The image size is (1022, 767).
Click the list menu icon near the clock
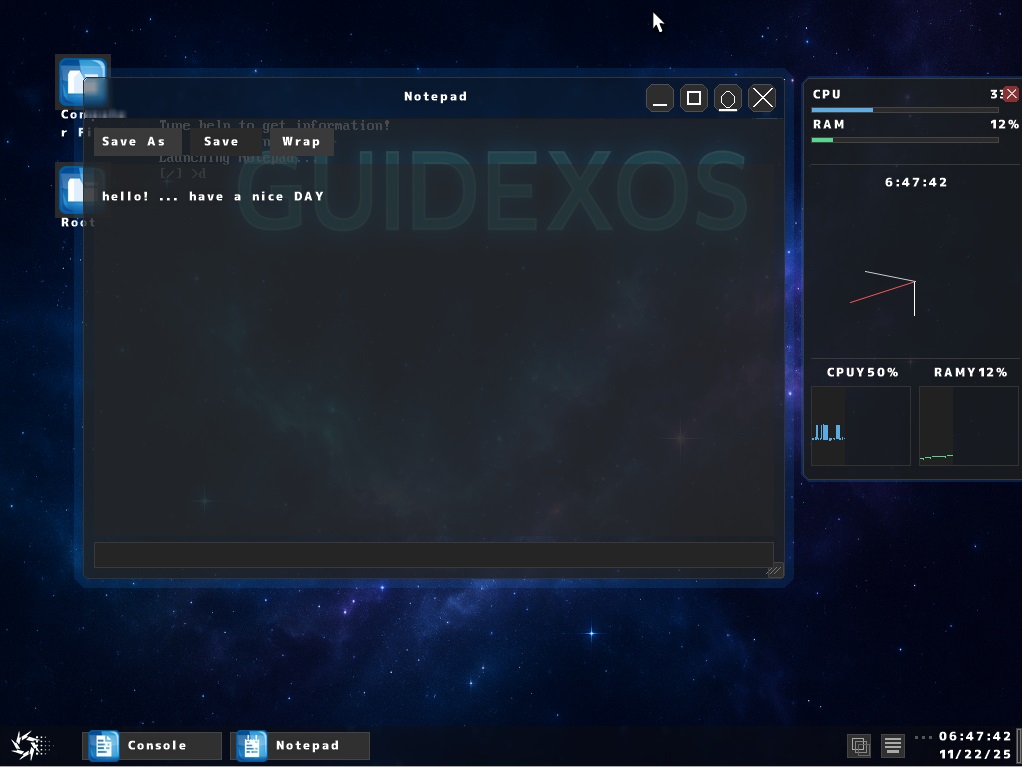tap(891, 745)
